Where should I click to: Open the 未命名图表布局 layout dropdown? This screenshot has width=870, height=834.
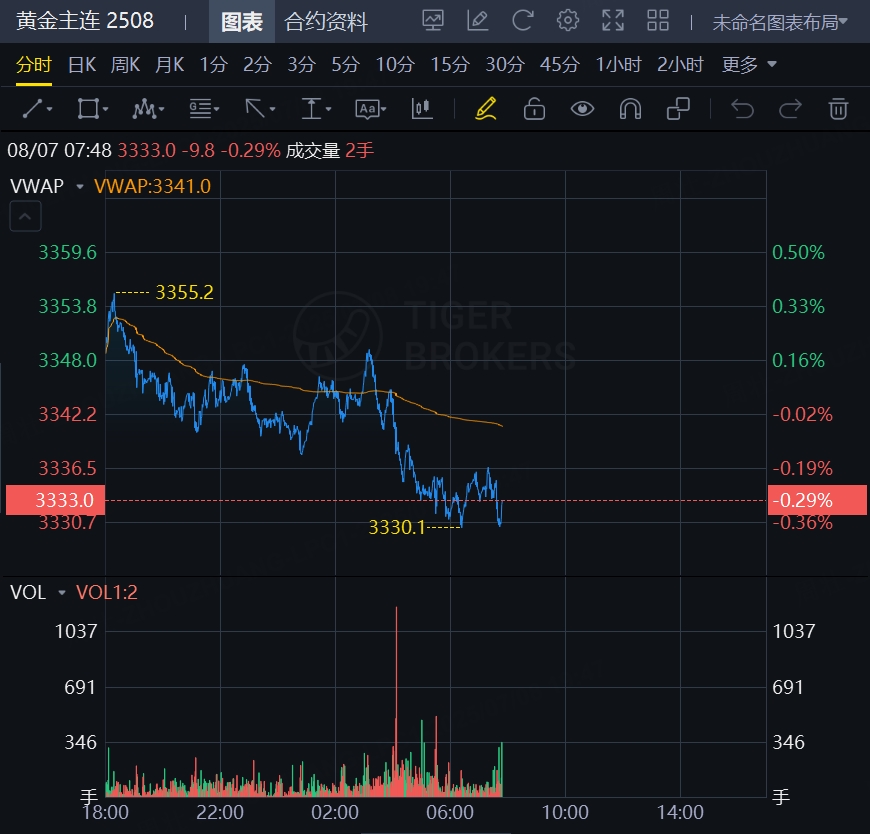pos(779,22)
